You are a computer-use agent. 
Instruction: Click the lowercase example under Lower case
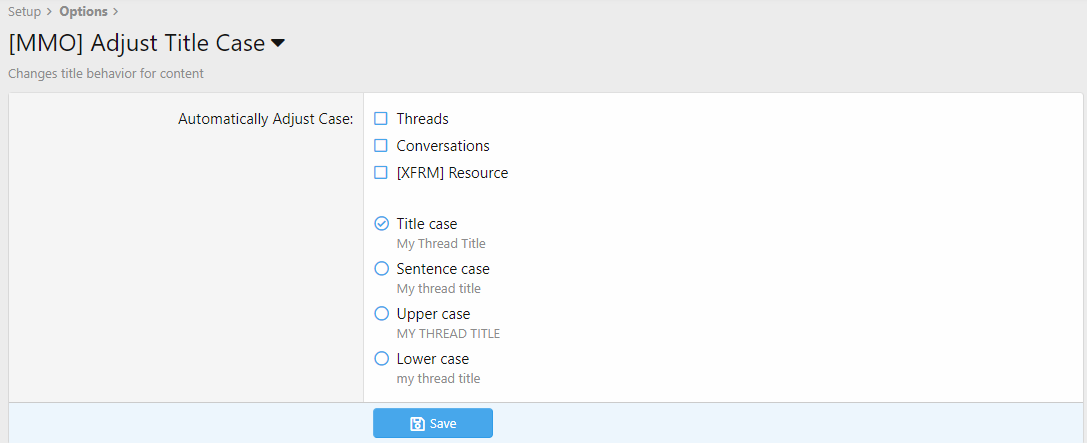438,378
